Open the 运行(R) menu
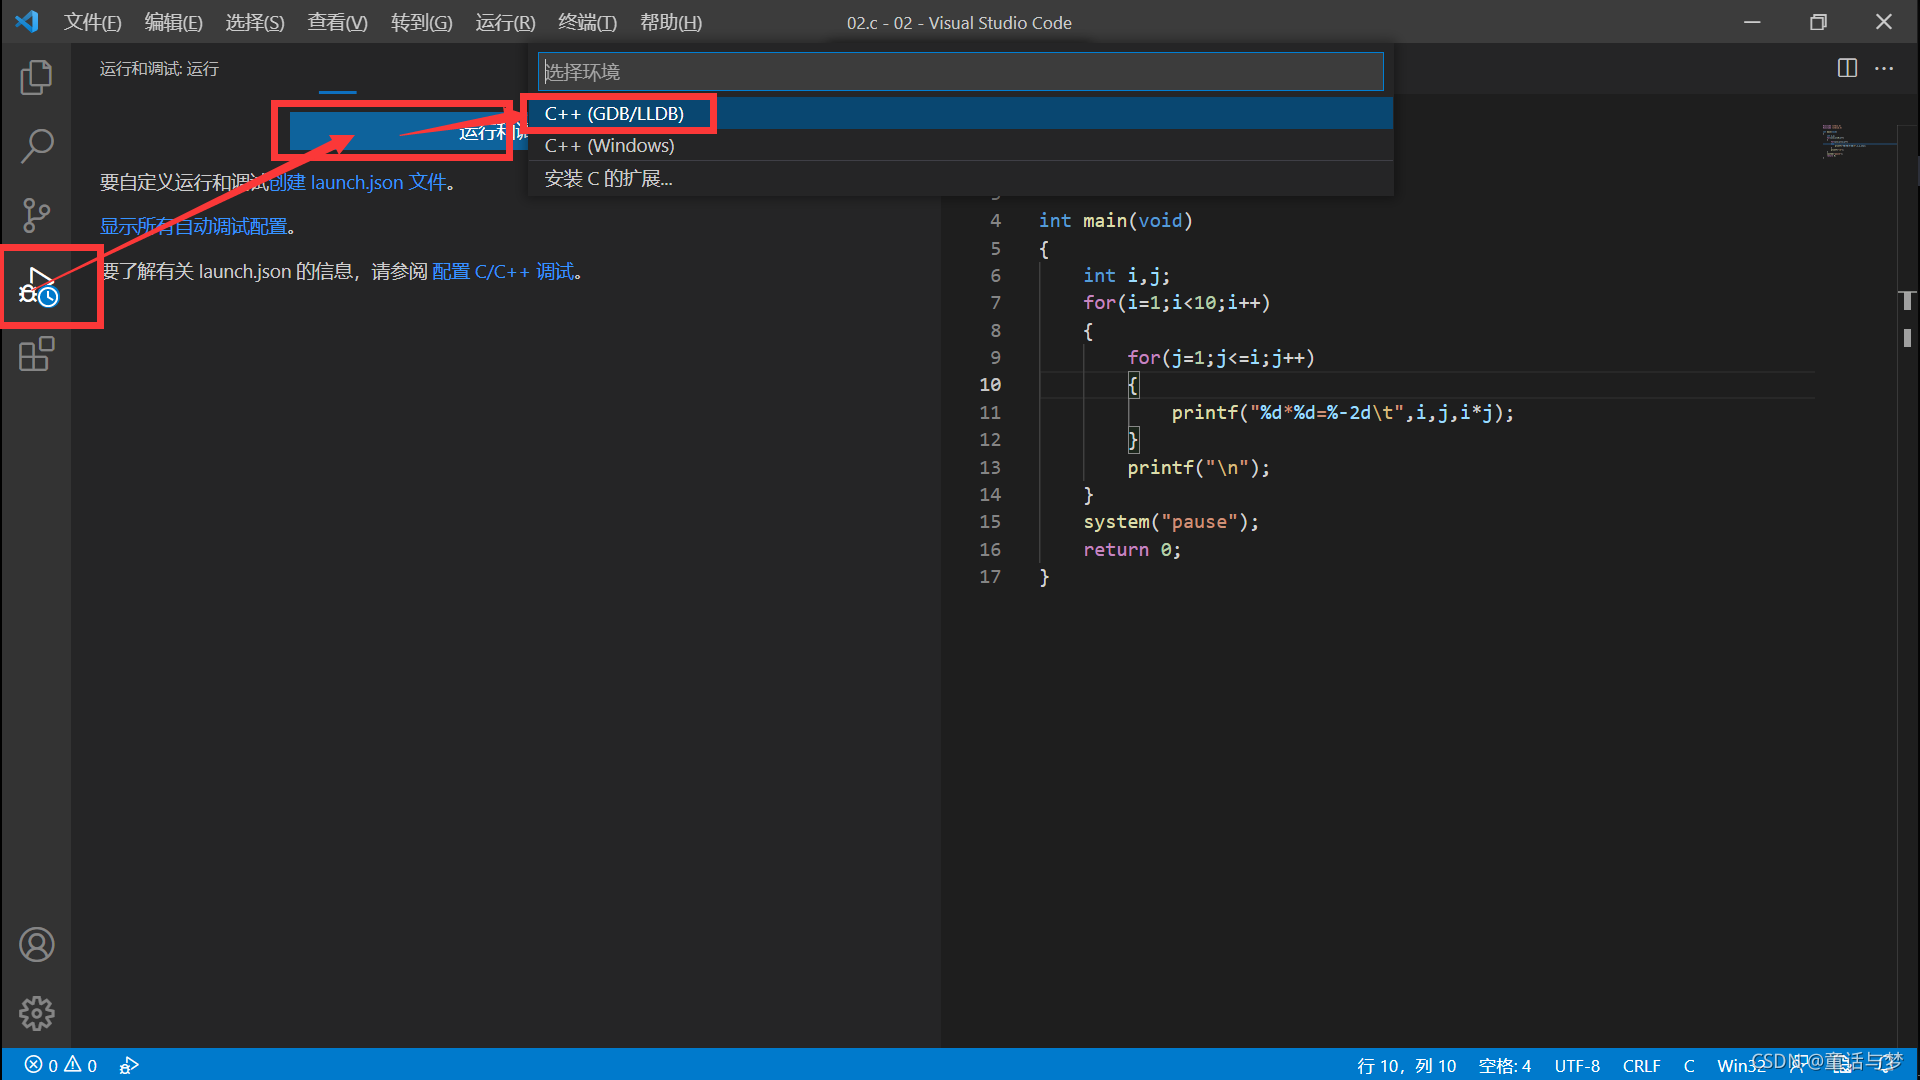Screen dimensions: 1920x1080 click(x=505, y=22)
